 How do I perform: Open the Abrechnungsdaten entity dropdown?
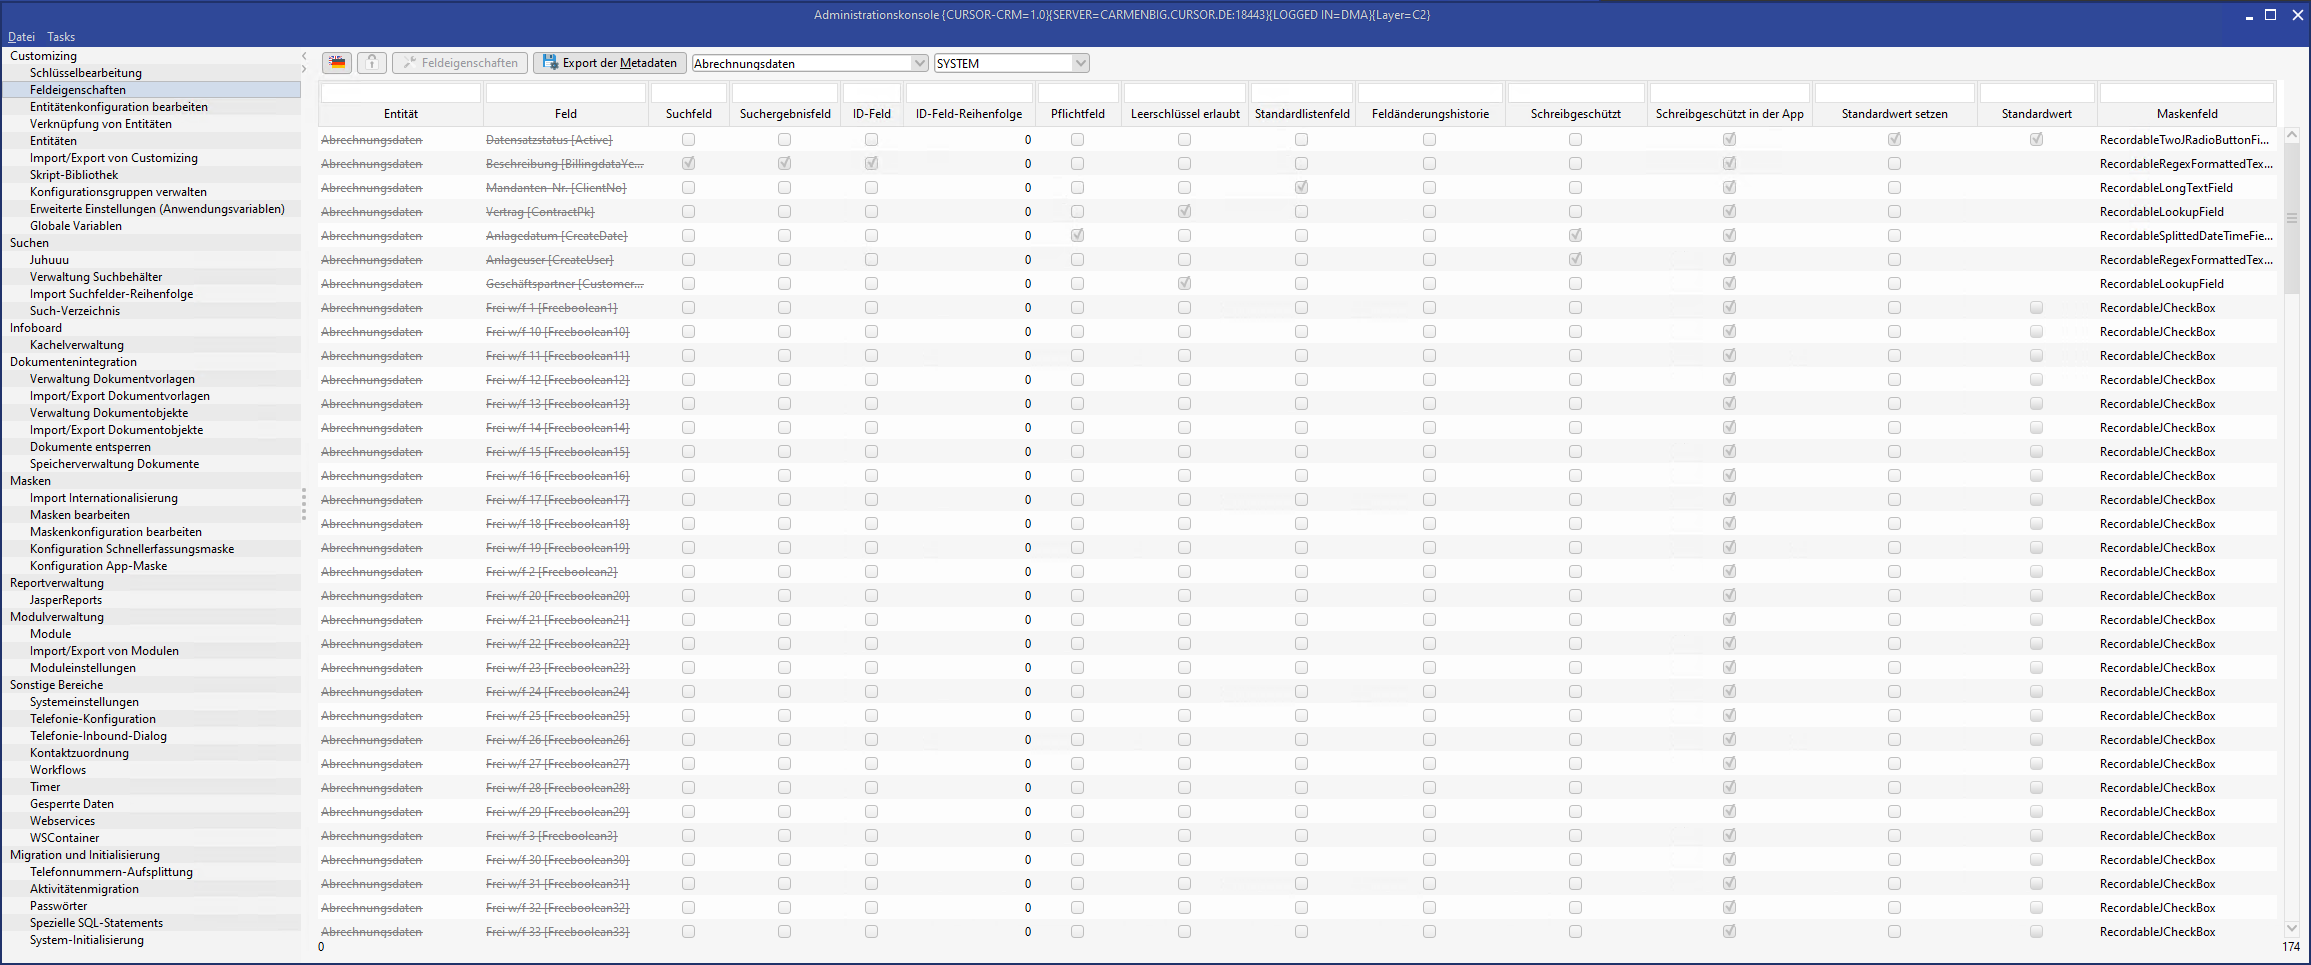(x=919, y=63)
